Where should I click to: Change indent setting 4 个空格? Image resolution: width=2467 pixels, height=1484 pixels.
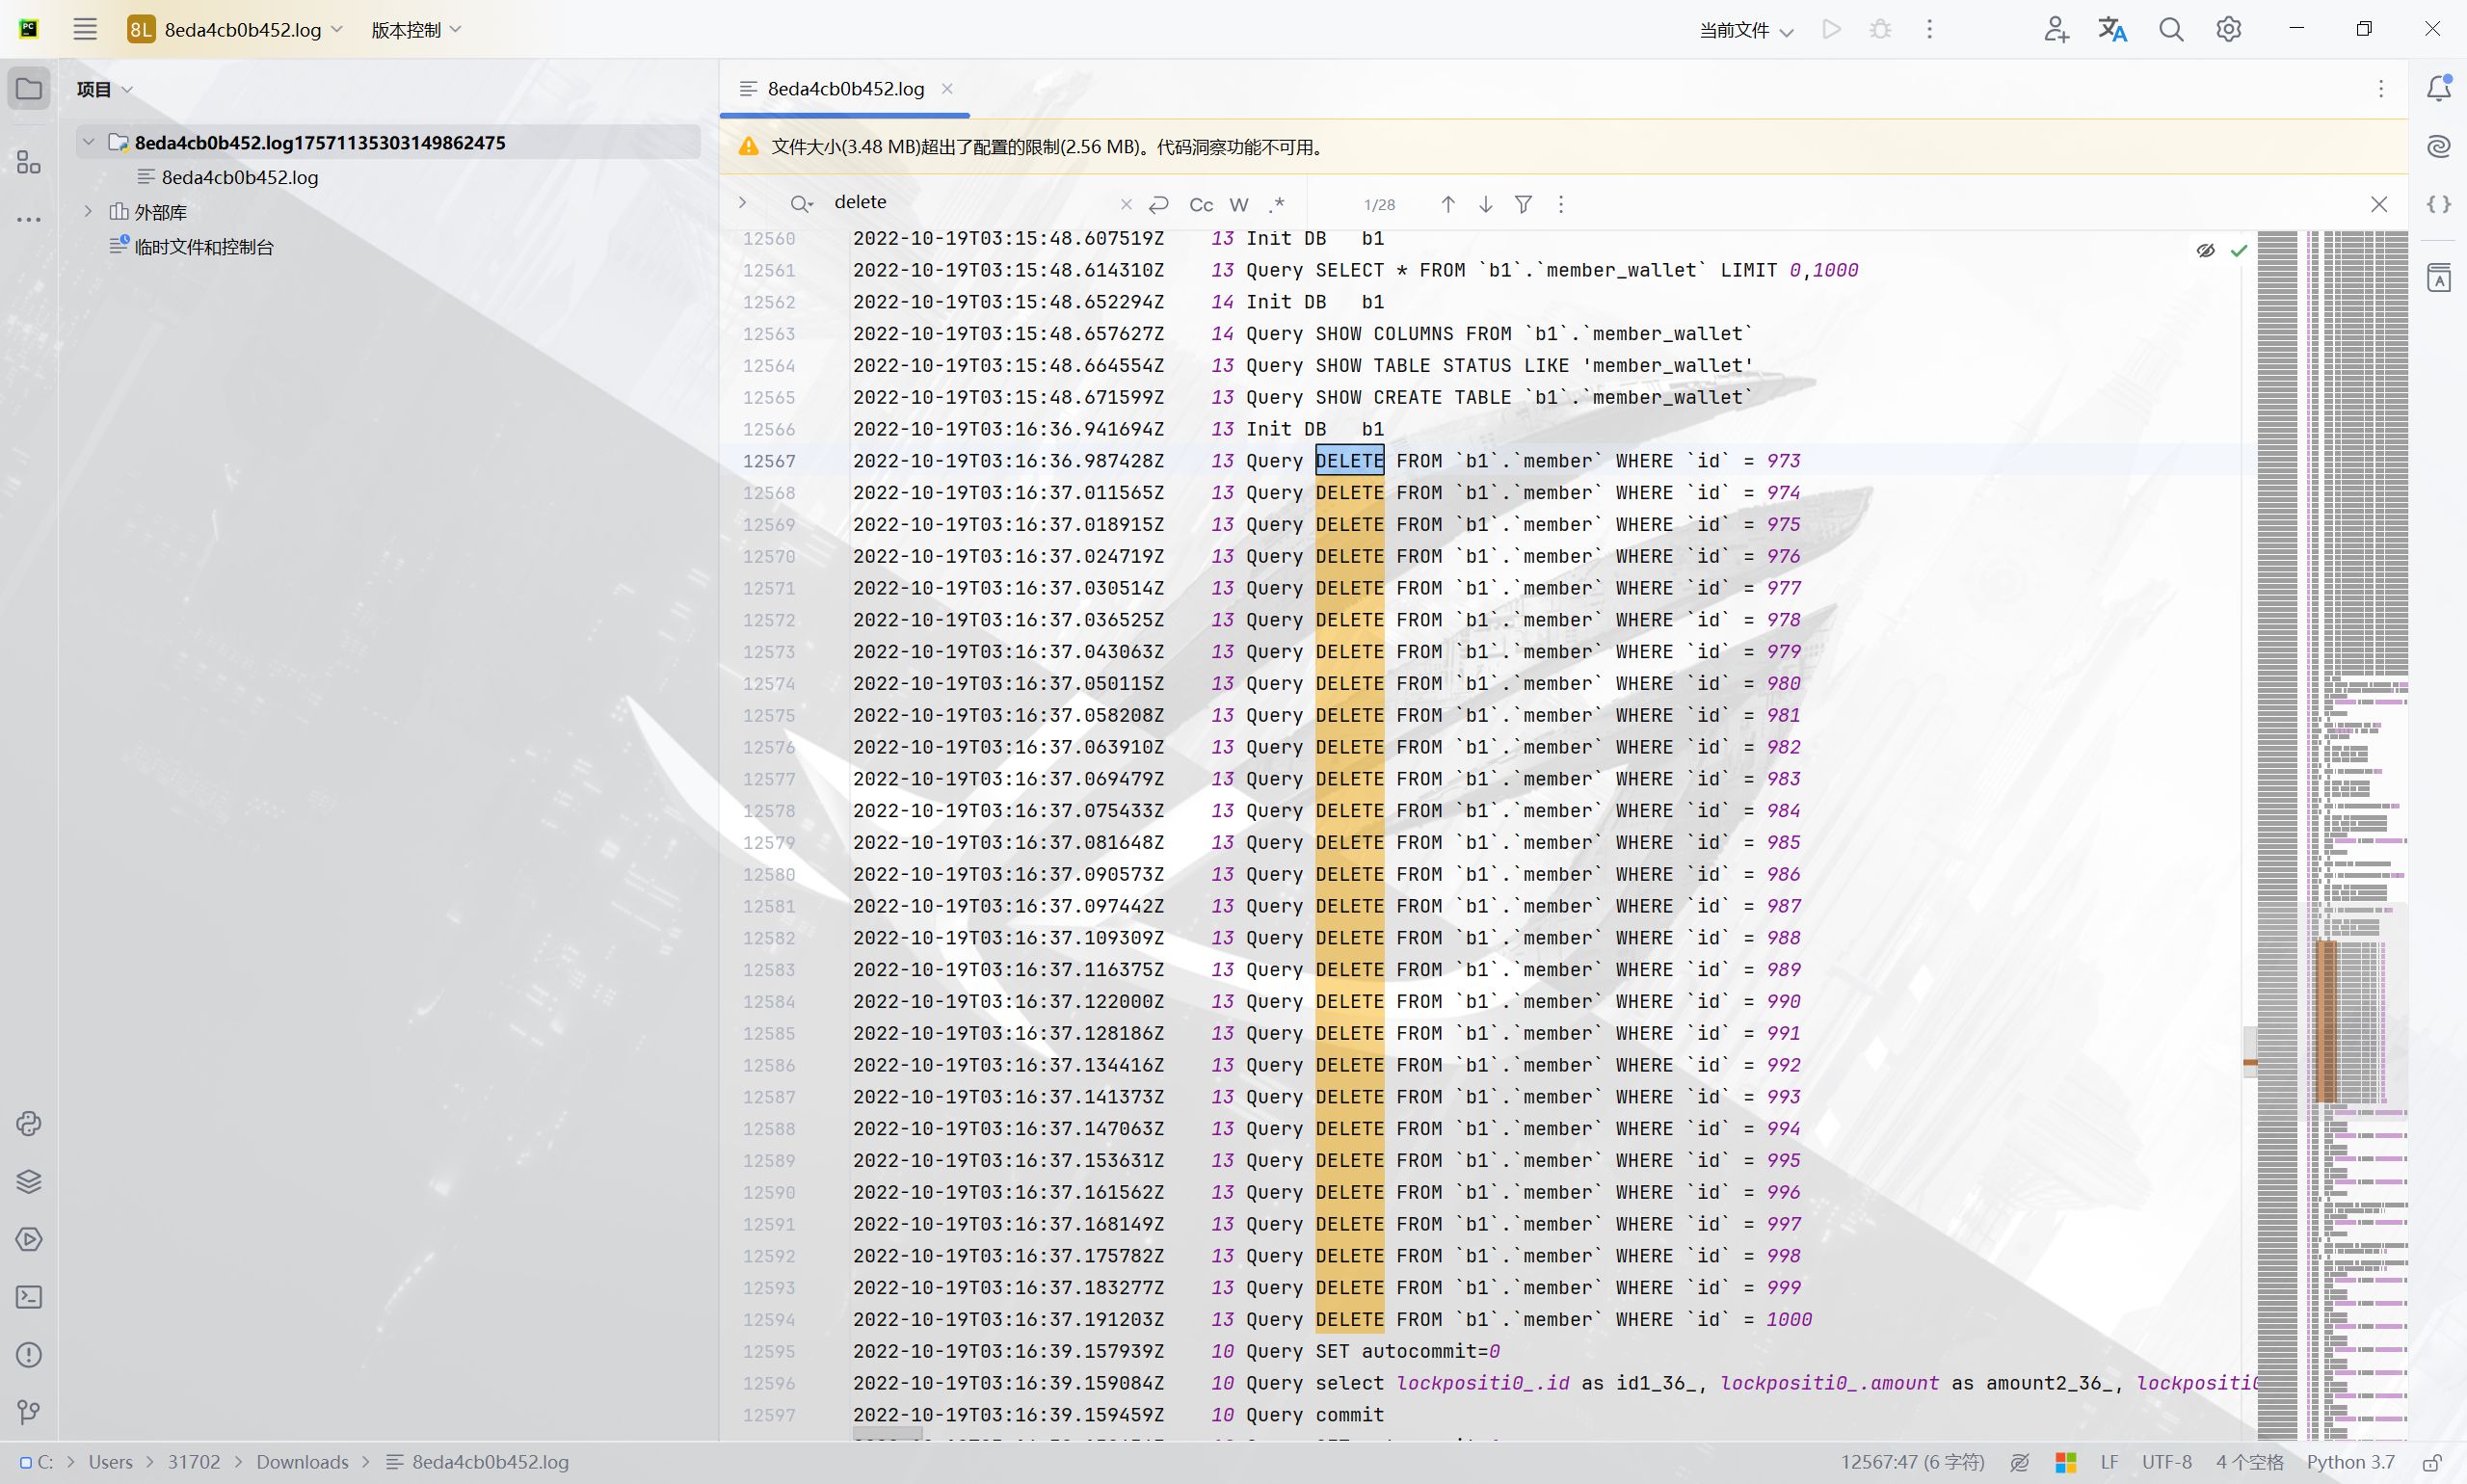[2249, 1462]
